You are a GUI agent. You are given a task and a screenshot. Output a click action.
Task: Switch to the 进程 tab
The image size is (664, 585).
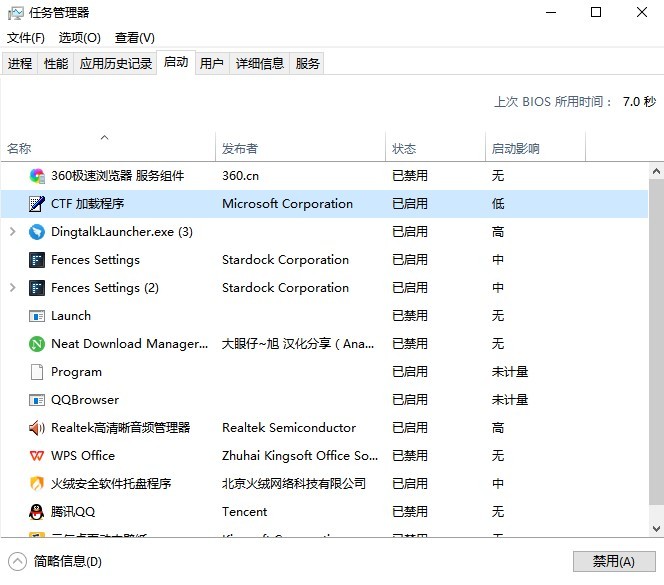pos(19,64)
